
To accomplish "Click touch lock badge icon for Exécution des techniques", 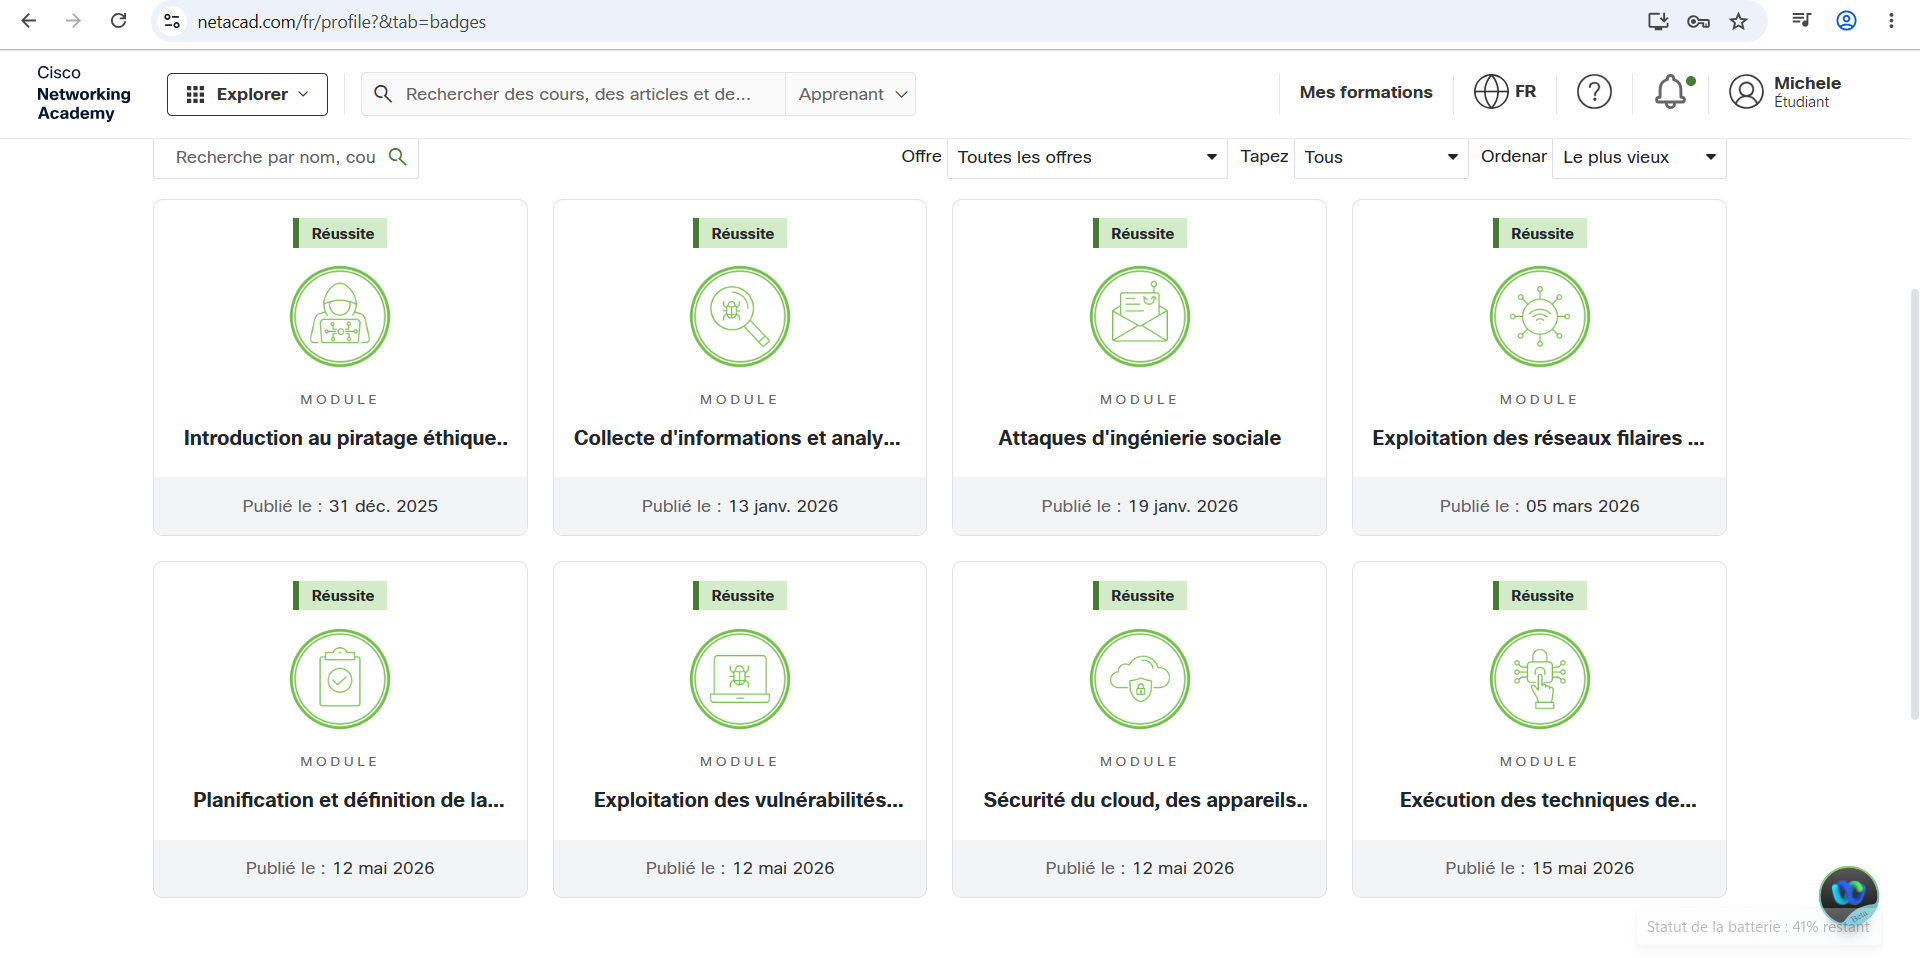I will pos(1540,679).
